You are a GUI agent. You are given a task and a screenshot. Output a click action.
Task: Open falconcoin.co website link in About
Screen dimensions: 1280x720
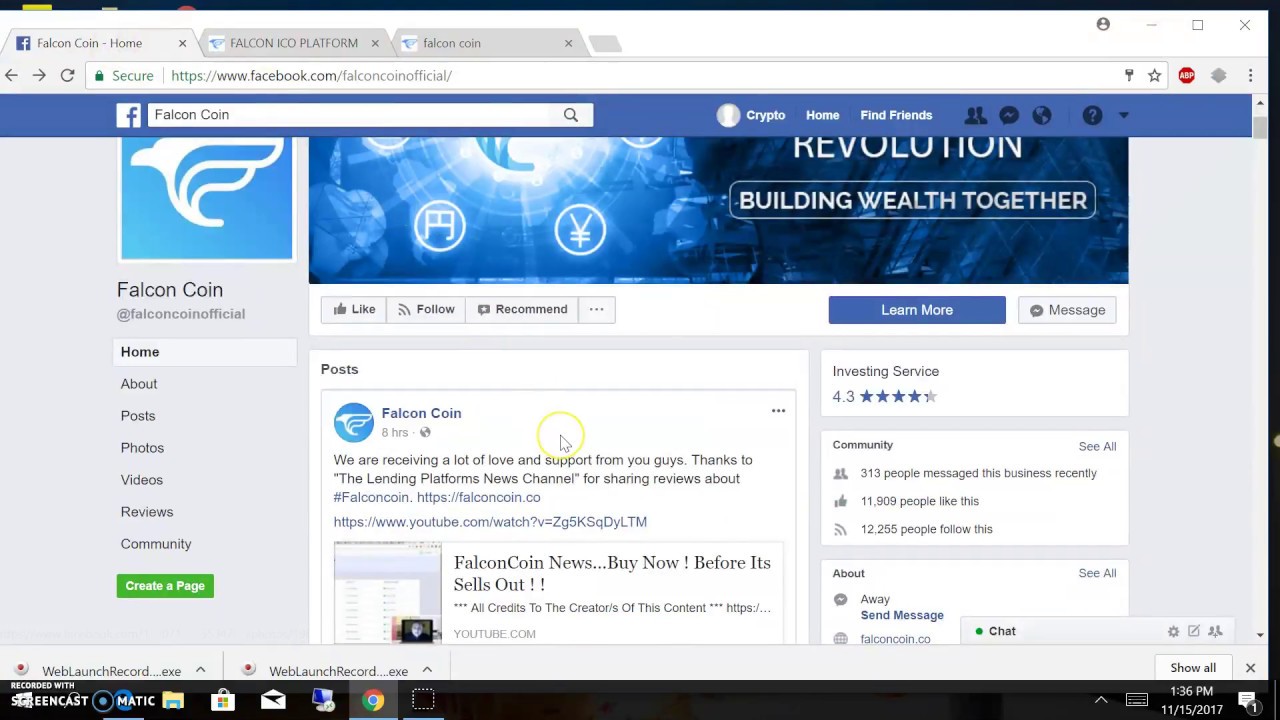(x=895, y=639)
